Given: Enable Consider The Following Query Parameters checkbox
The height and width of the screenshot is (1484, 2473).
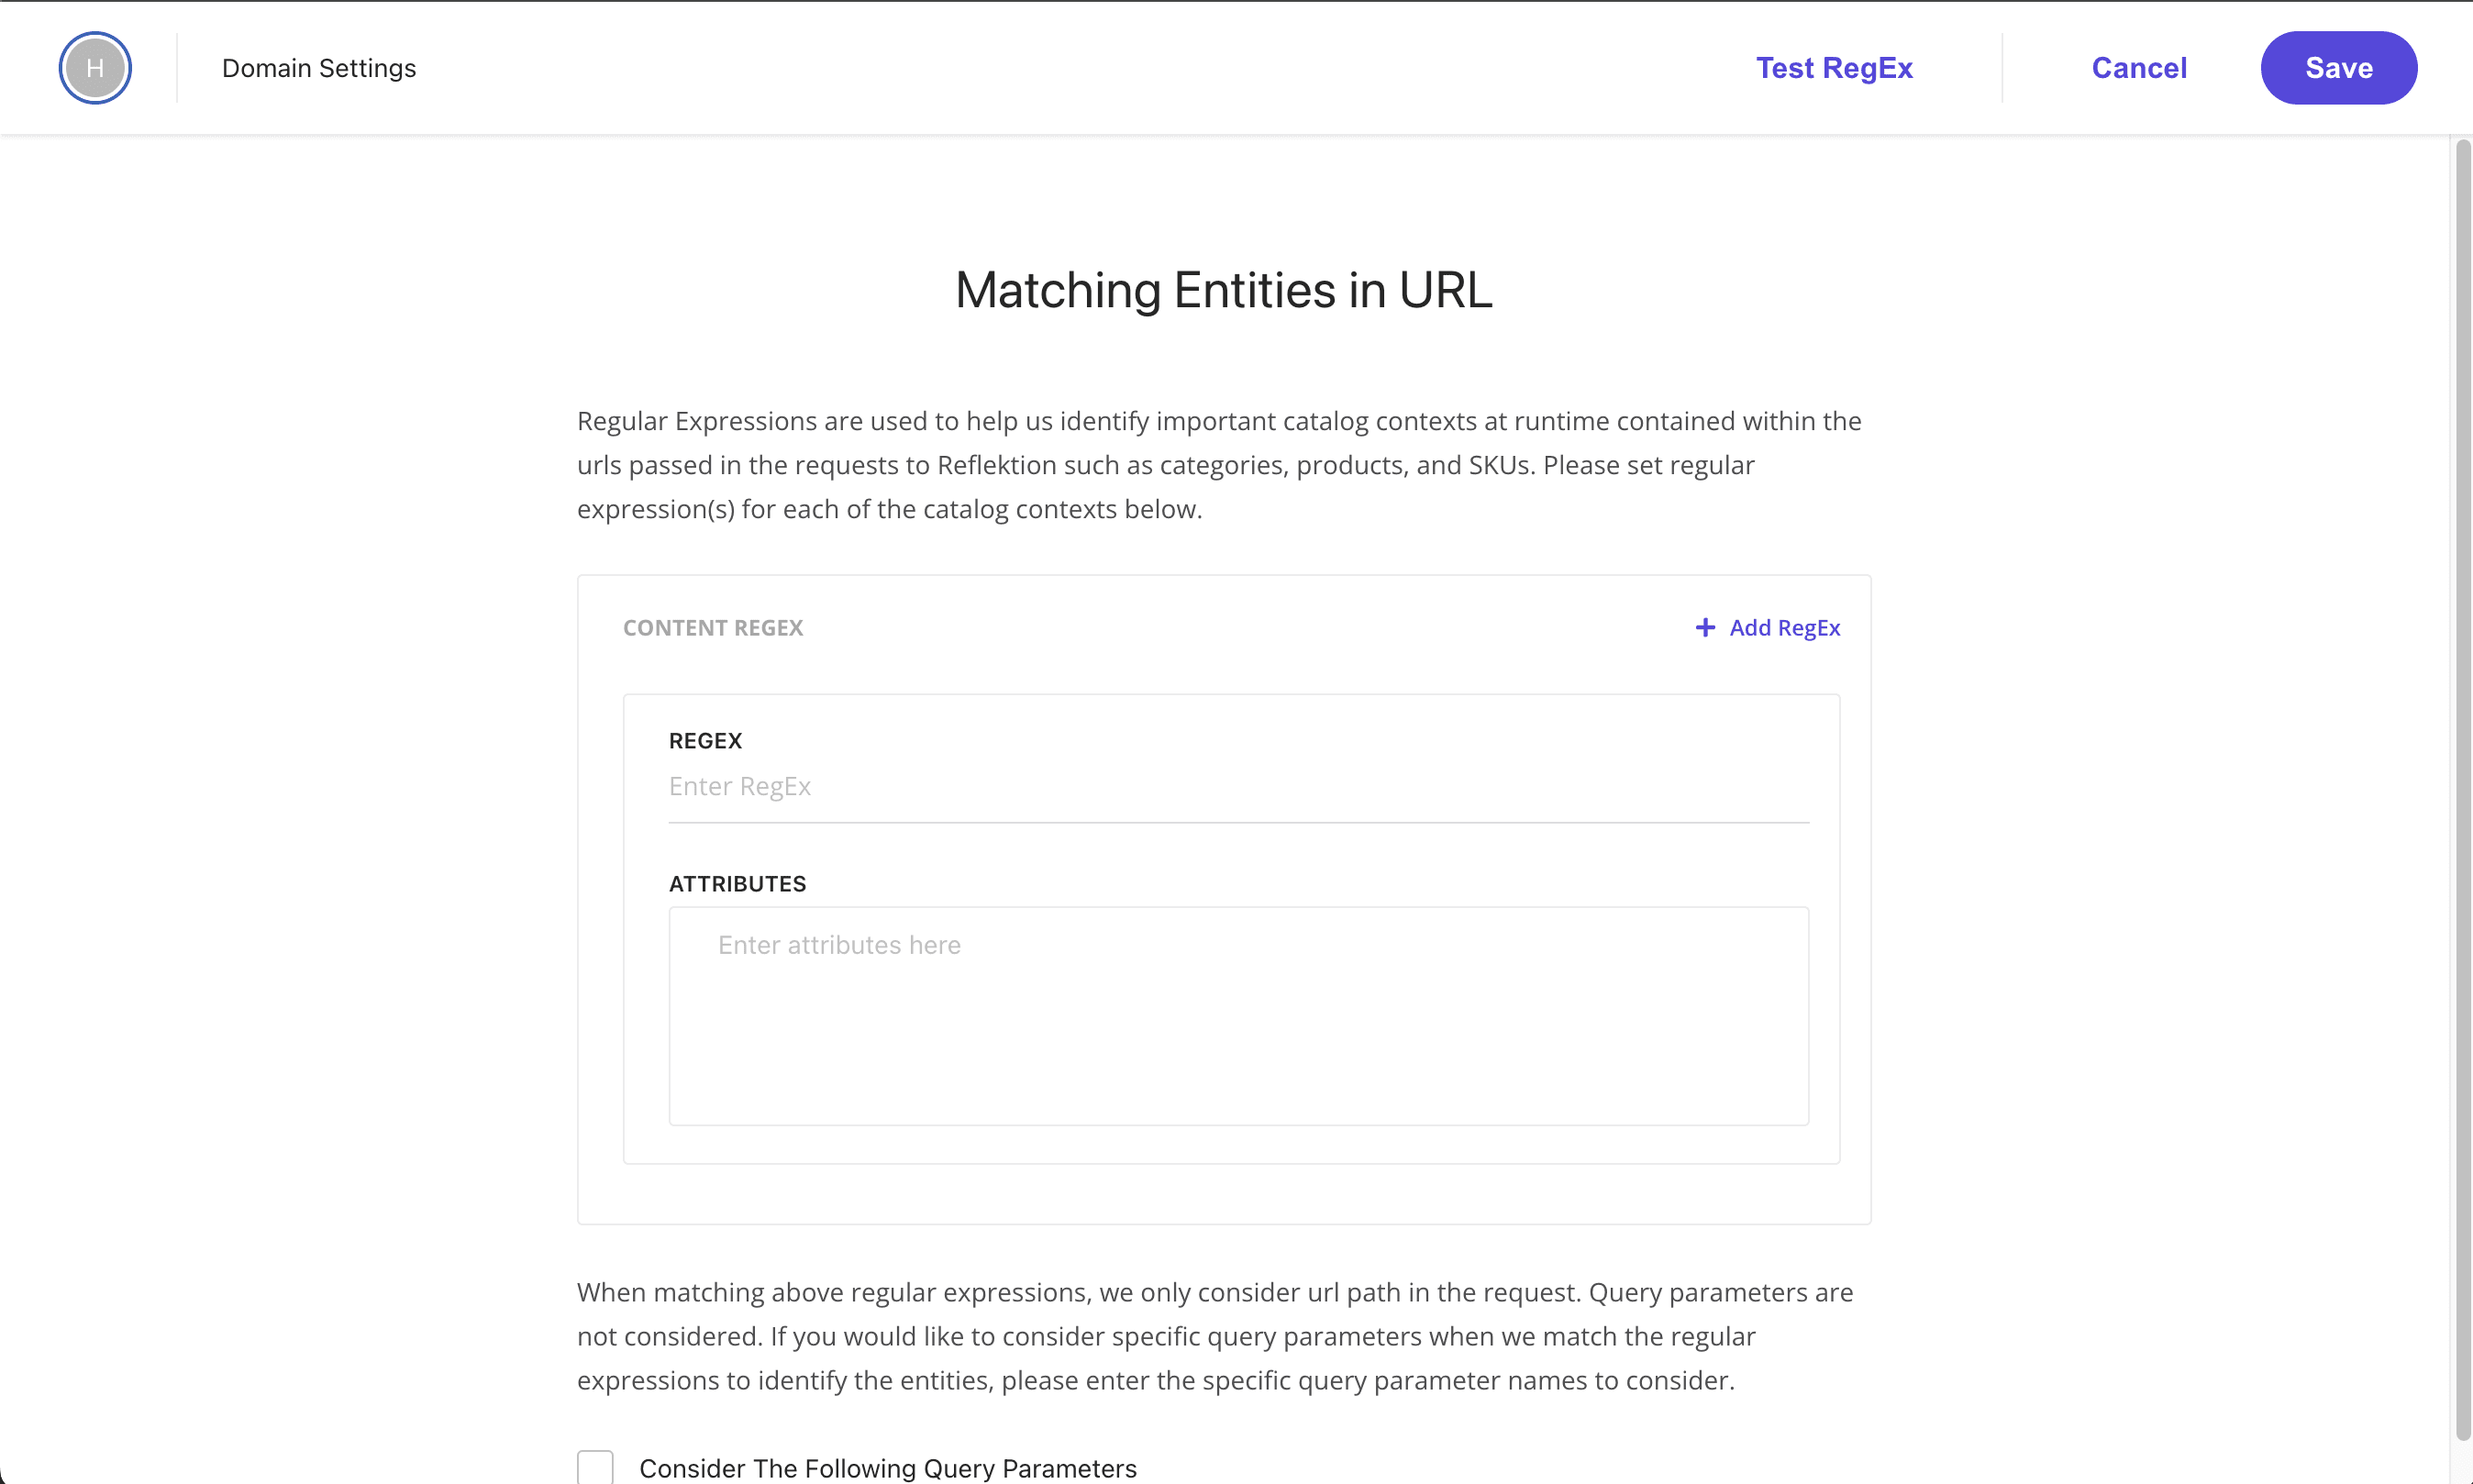Looking at the screenshot, I should 595,1467.
